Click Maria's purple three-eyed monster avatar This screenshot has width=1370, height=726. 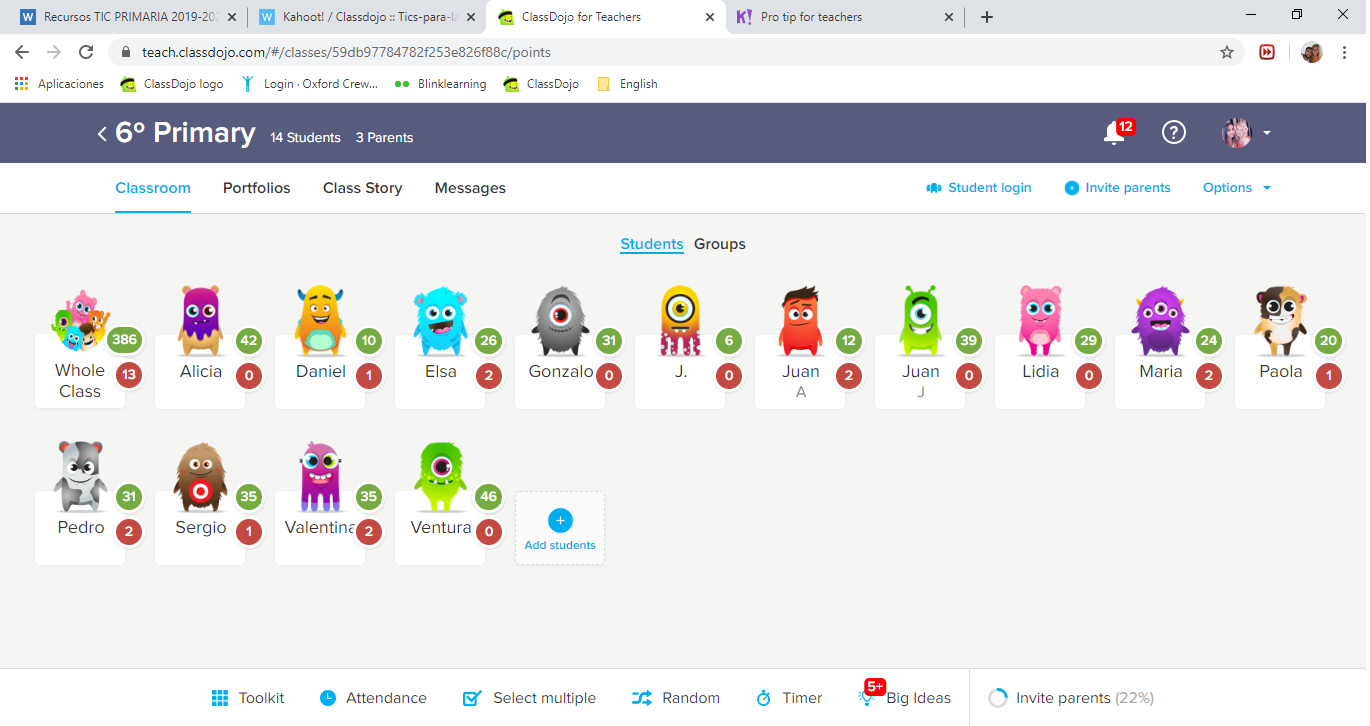1160,322
